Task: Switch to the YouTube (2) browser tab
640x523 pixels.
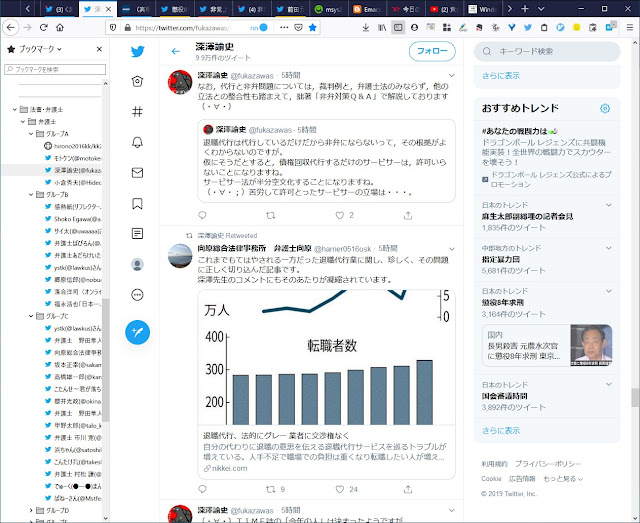Action: click(444, 9)
